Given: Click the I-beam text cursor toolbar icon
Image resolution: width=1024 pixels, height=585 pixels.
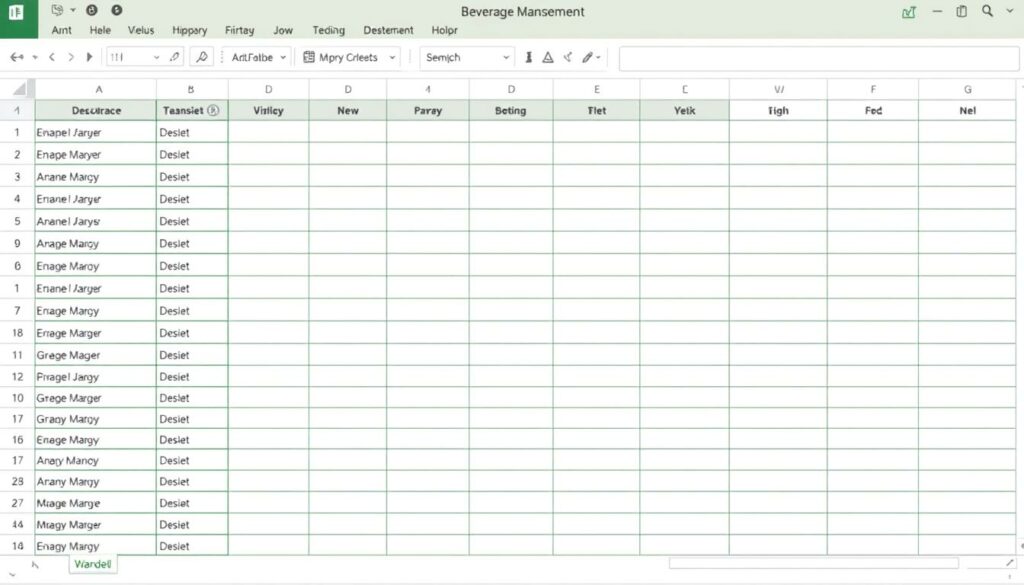Looking at the screenshot, I should (x=528, y=57).
